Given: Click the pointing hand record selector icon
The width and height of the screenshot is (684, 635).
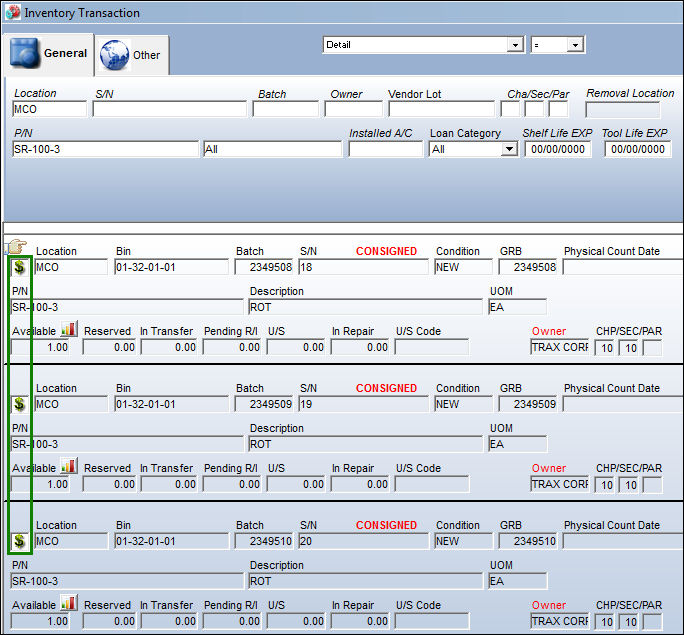Looking at the screenshot, I should pos(17,246).
